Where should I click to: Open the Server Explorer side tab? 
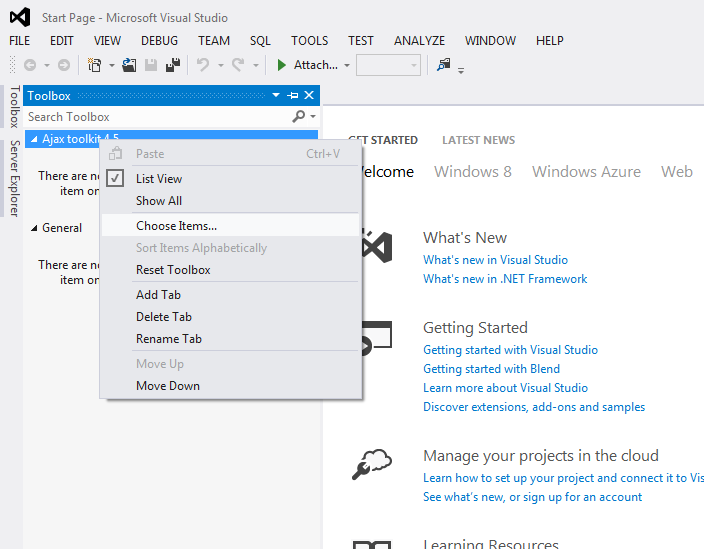(x=14, y=178)
